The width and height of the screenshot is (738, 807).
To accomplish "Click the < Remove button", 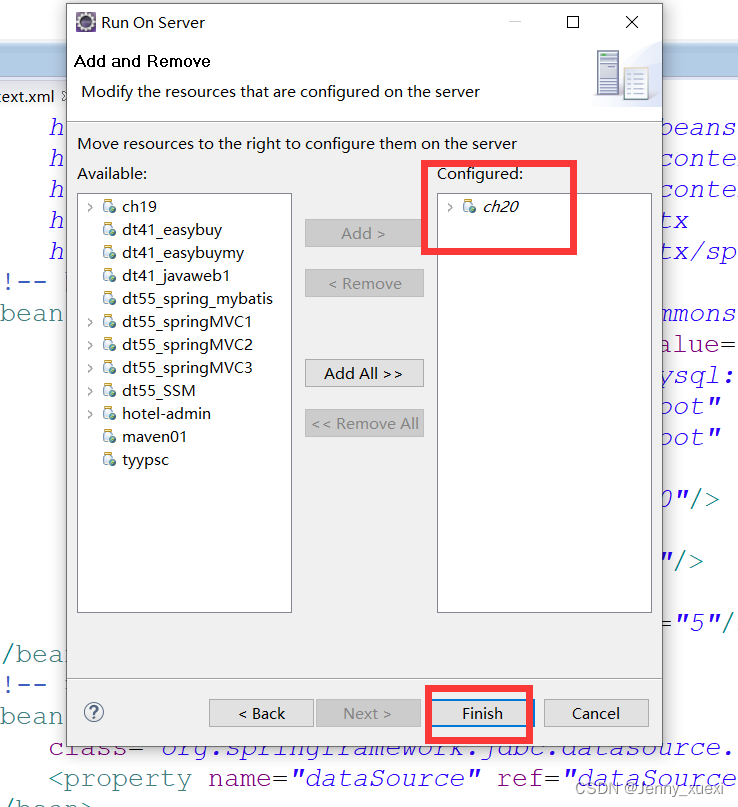I will tap(364, 283).
